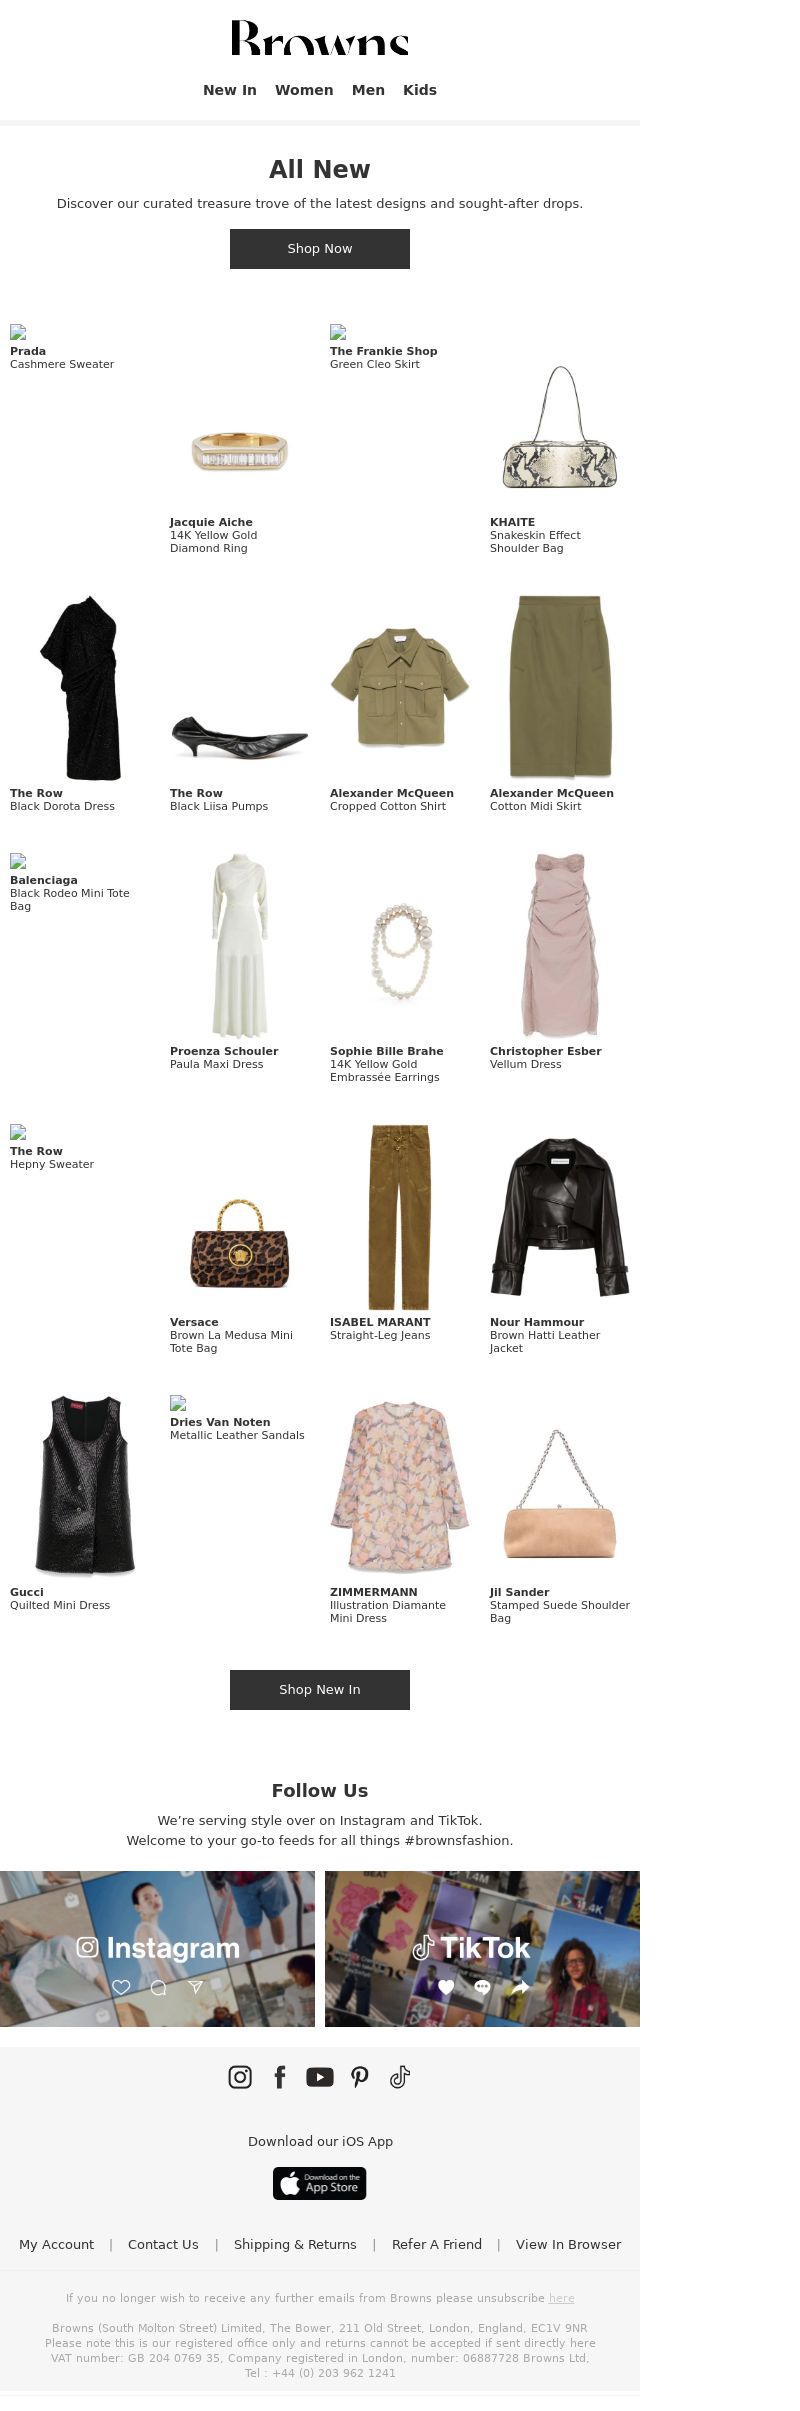Viewport: 800px width, 2411px height.
Task: Open the View In Browser link
Action: (568, 2244)
